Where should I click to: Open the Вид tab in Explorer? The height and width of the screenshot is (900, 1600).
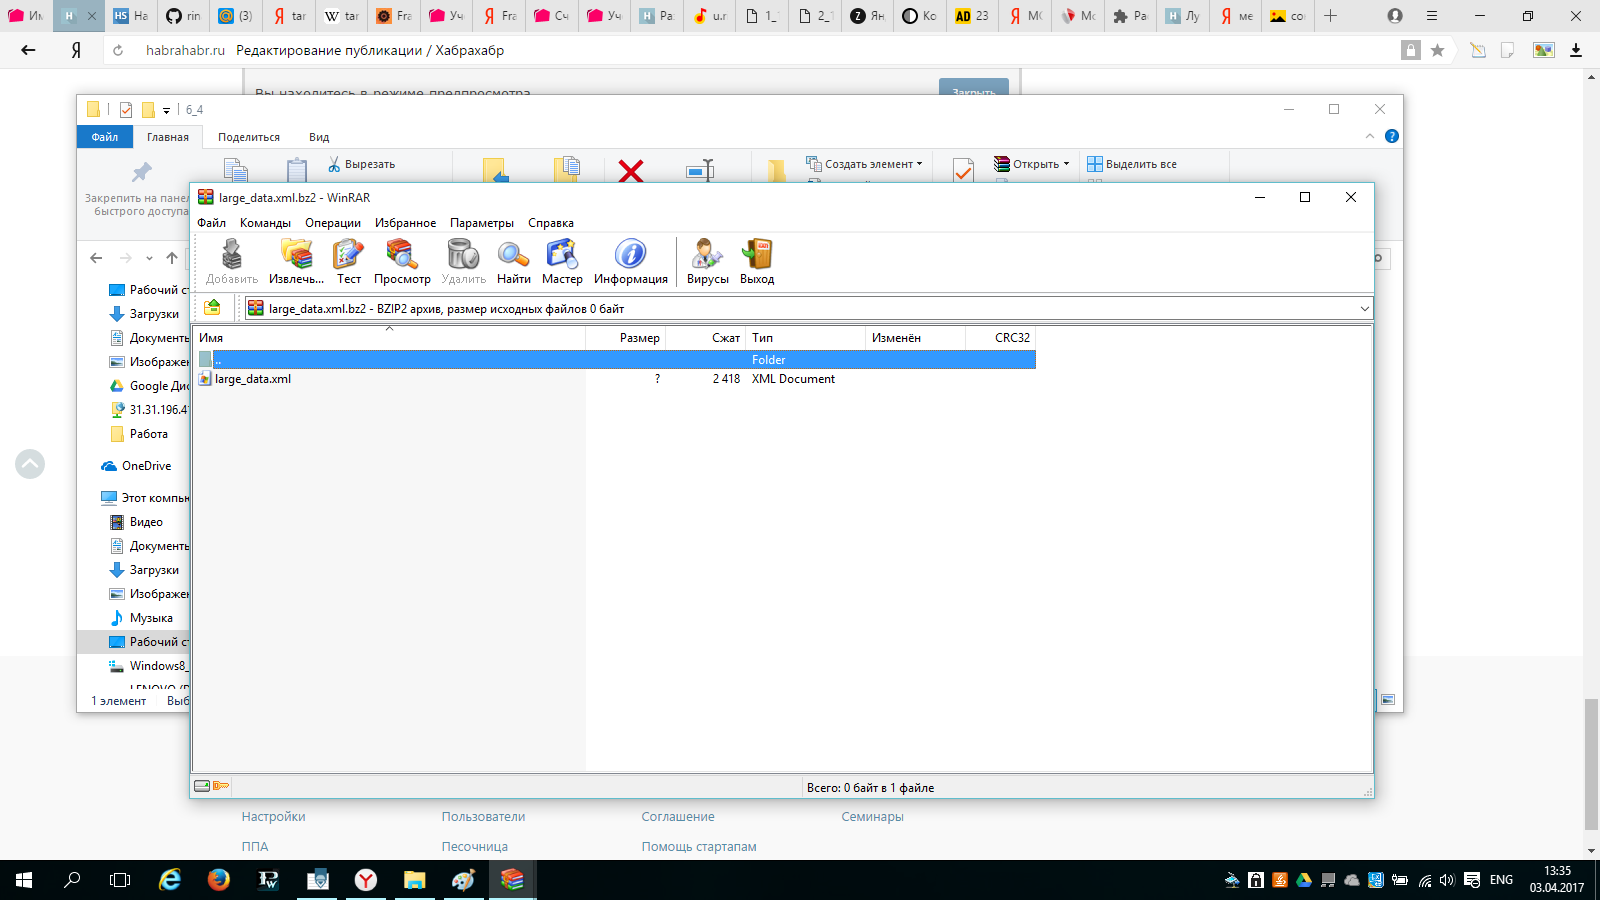coord(319,137)
